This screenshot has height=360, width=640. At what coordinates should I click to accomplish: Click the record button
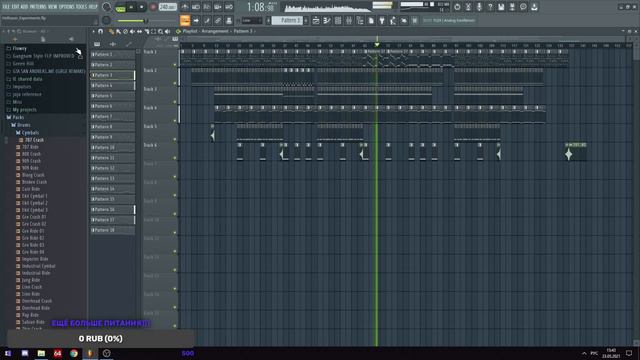pyautogui.click(x=153, y=7)
